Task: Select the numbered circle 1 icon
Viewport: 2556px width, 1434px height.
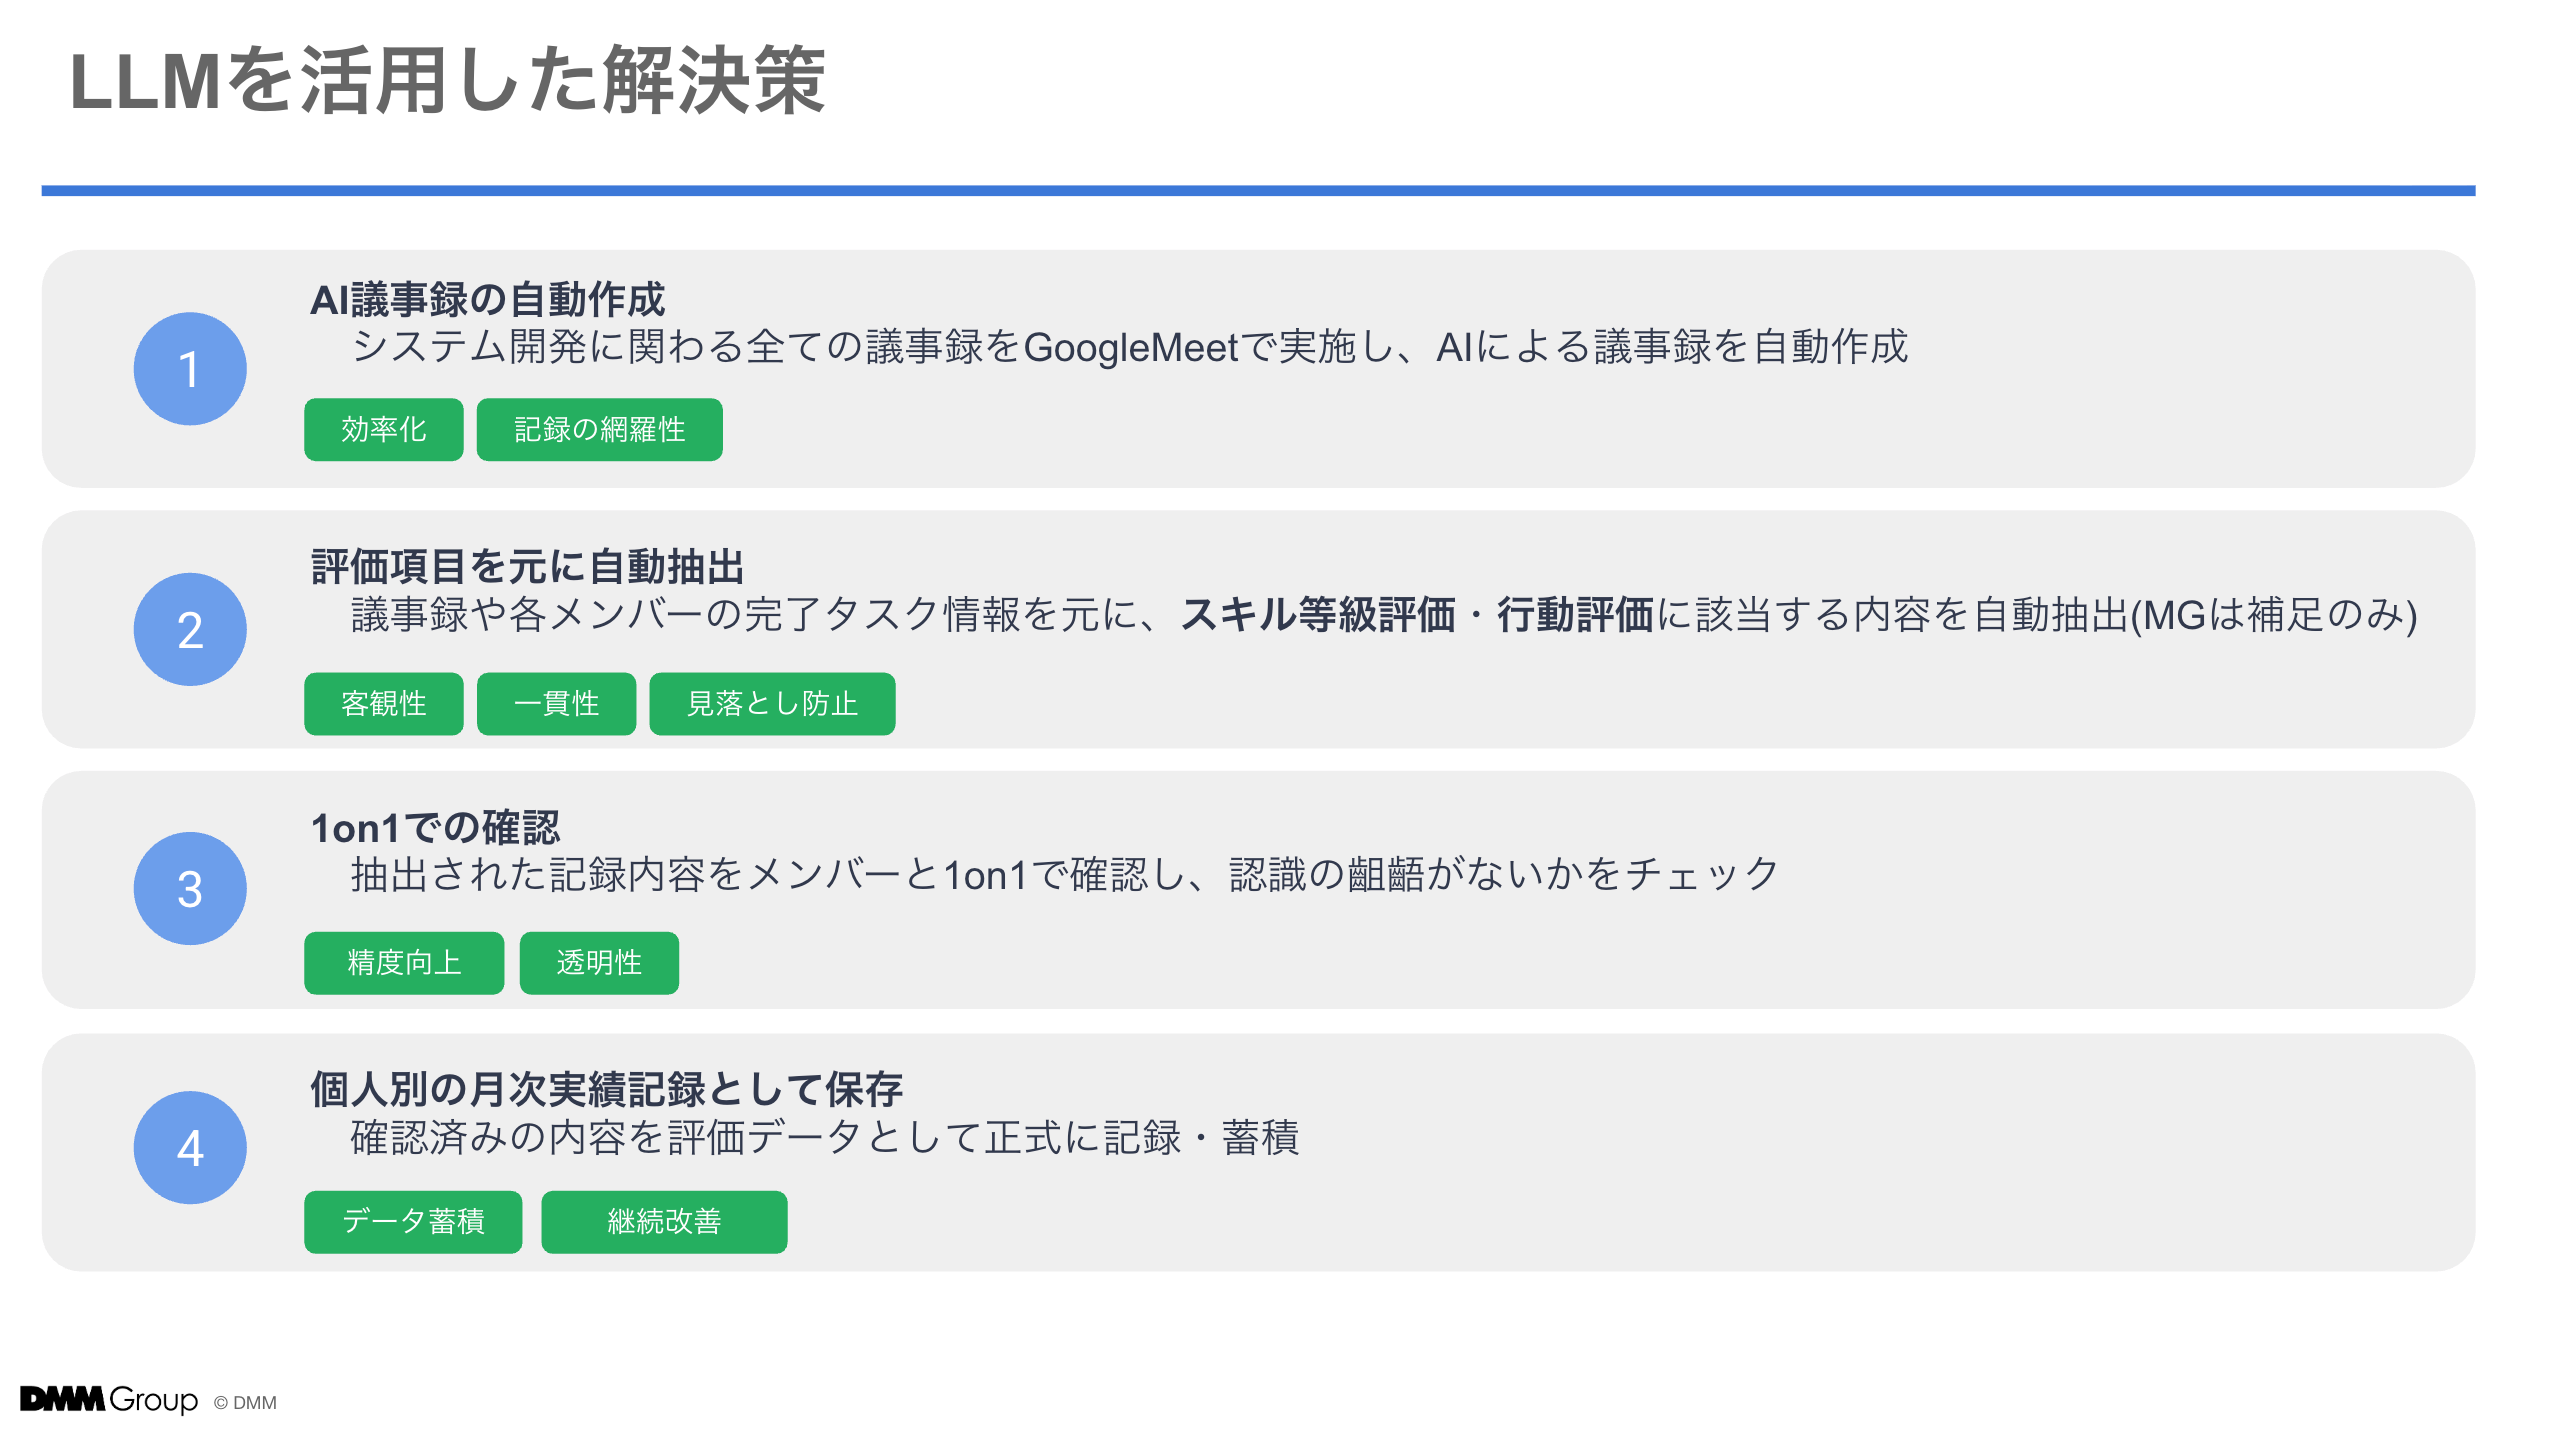Action: 189,368
